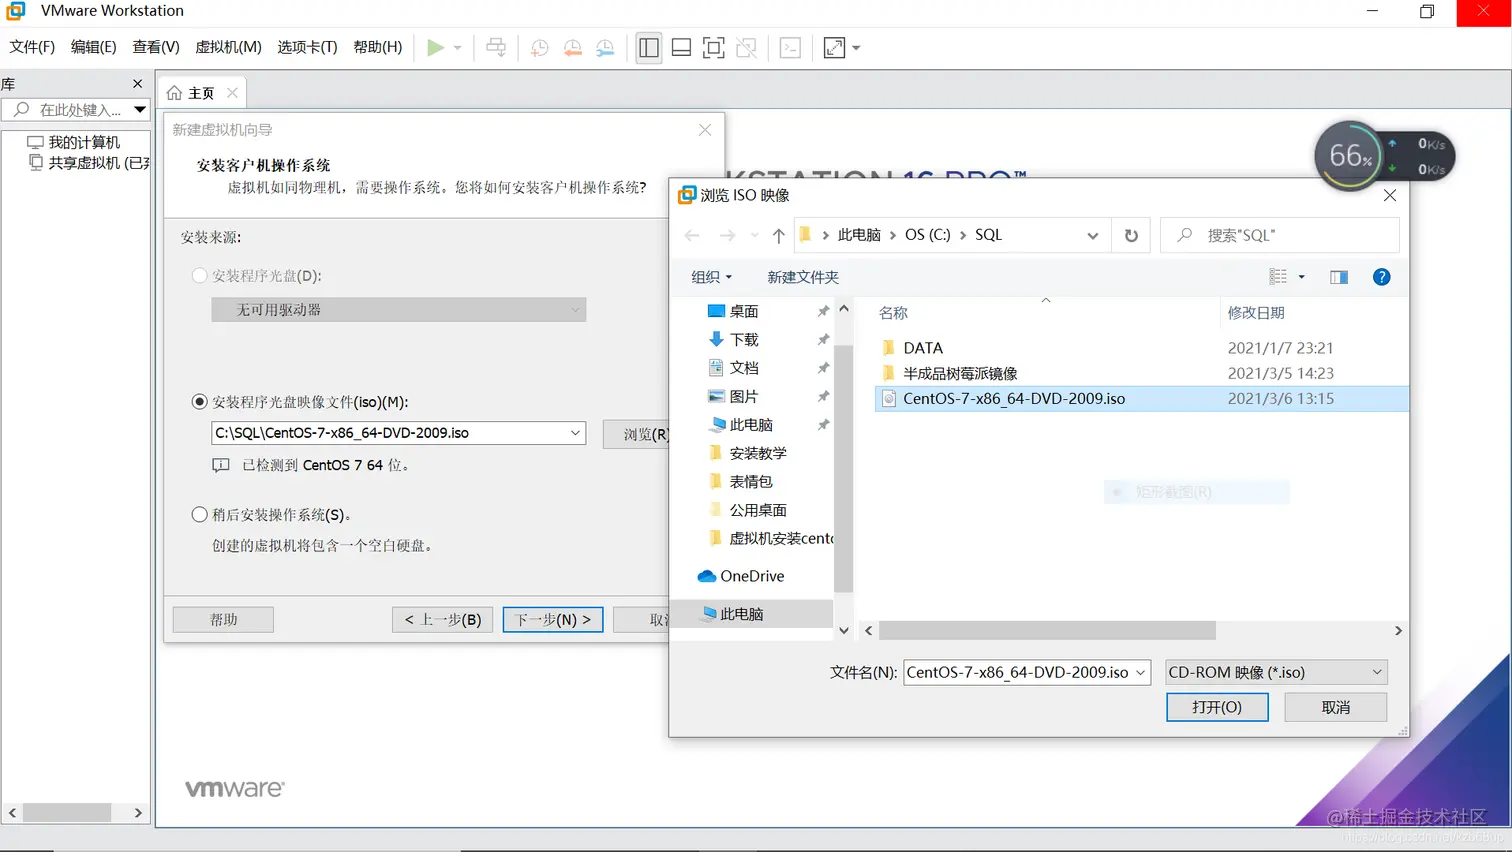Open the View (查看) menu
The image size is (1512, 852).
(x=156, y=47)
